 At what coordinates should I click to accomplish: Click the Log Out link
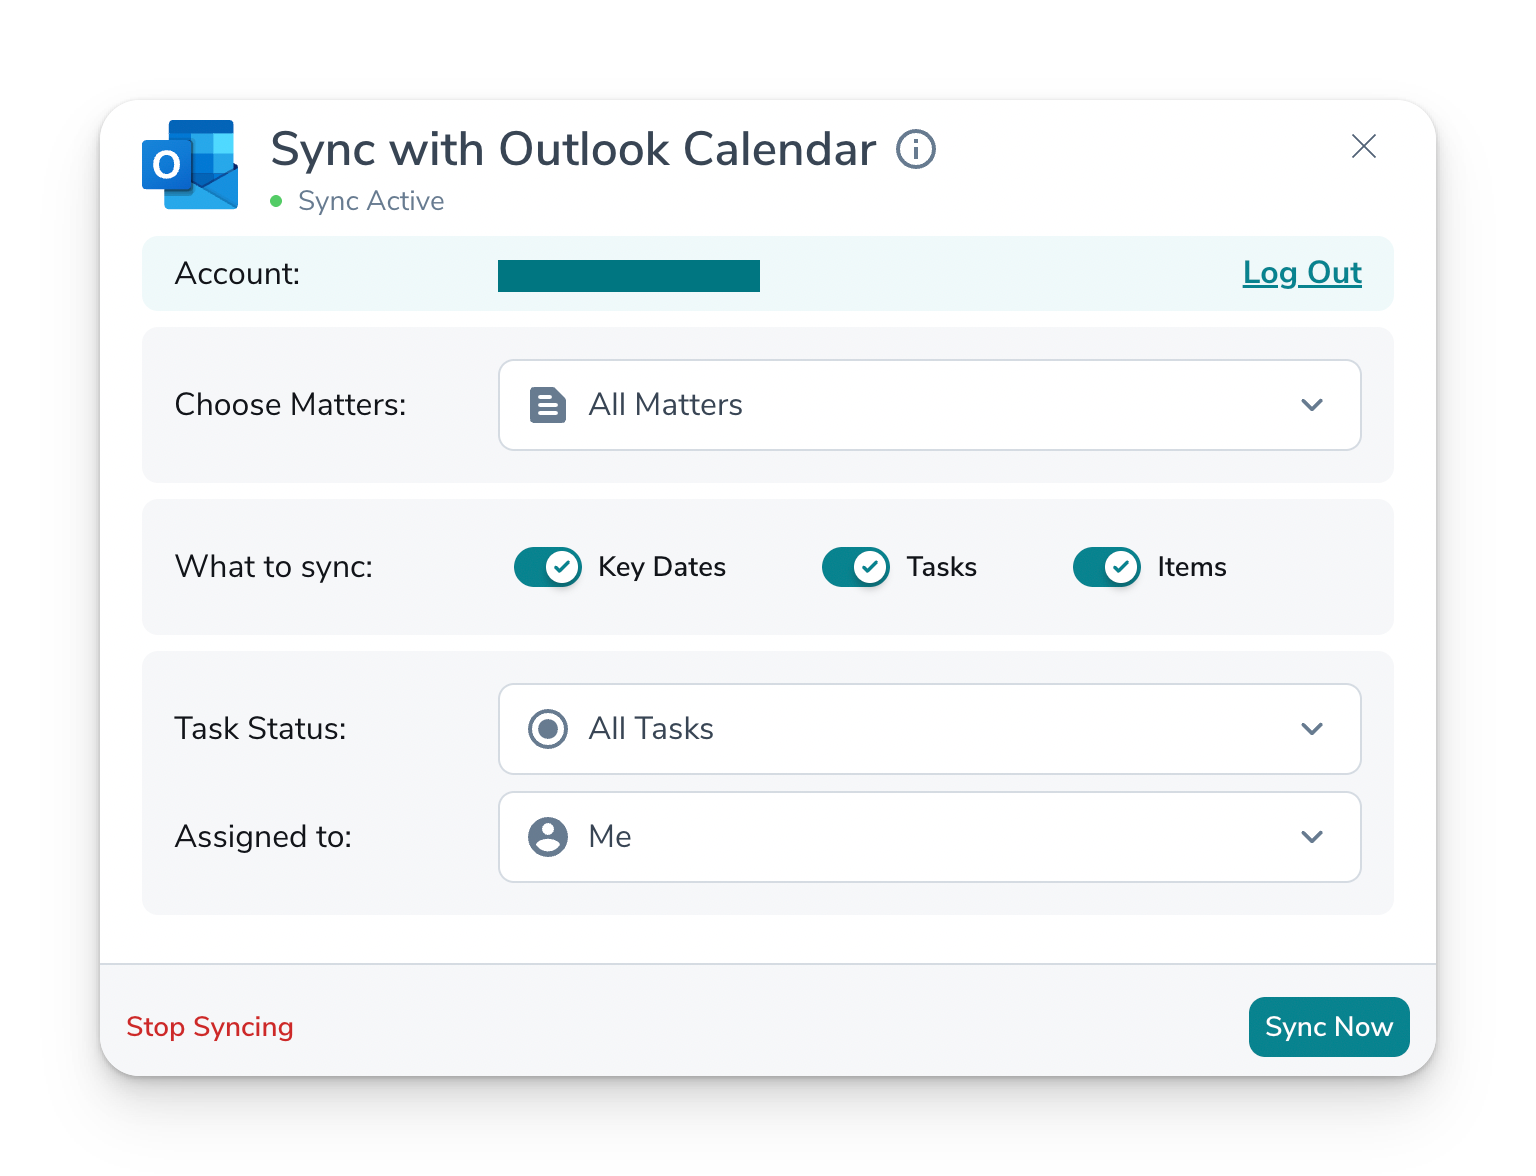[x=1301, y=273]
